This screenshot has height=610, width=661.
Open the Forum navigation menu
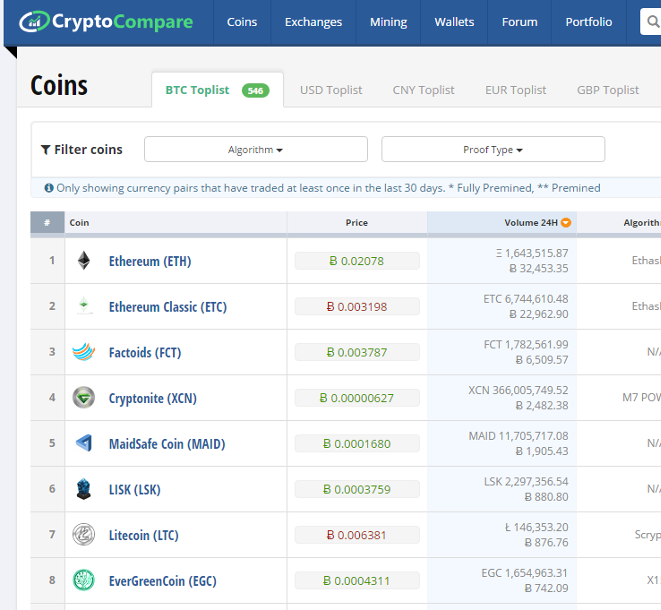[x=520, y=22]
